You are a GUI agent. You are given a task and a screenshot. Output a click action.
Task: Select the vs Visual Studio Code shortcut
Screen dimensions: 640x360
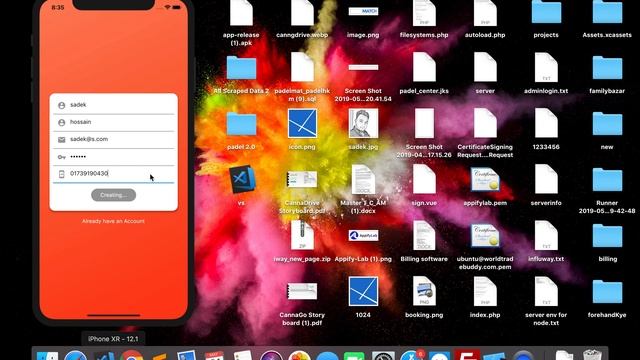[x=241, y=179]
